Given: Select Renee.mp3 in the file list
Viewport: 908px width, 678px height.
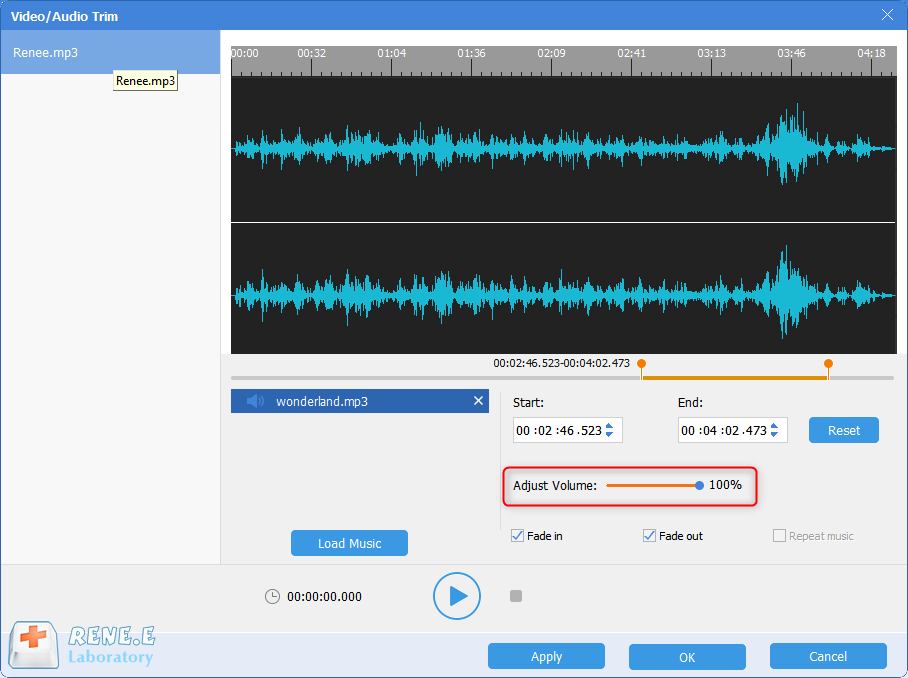Looking at the screenshot, I should (110, 52).
